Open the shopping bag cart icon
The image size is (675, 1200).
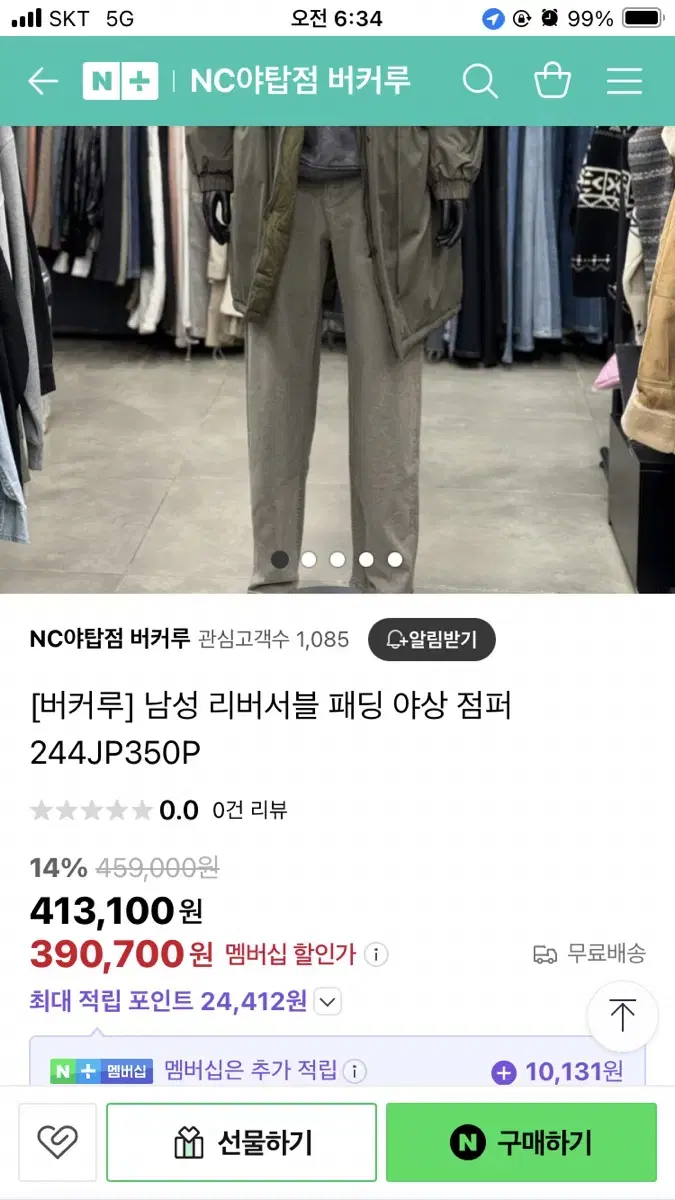(x=552, y=80)
